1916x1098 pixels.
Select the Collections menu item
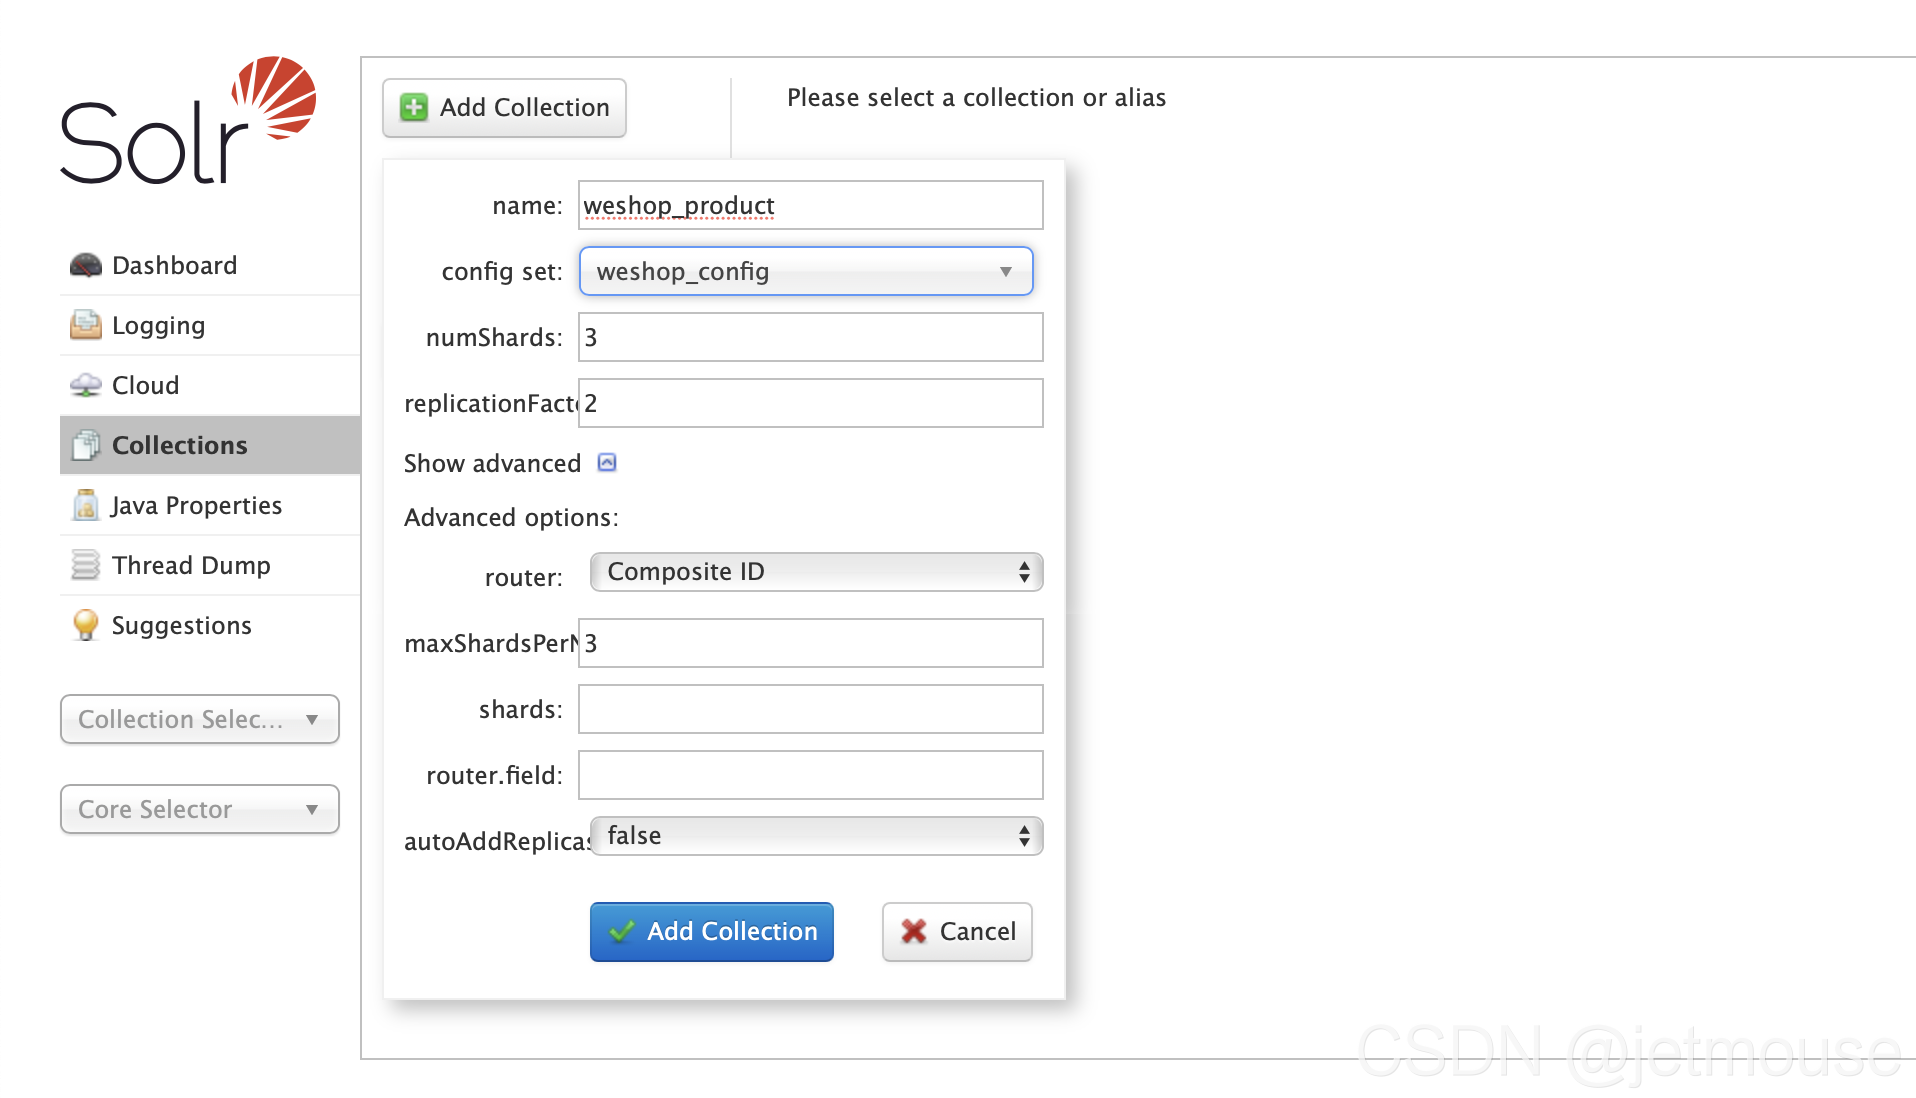coord(210,445)
